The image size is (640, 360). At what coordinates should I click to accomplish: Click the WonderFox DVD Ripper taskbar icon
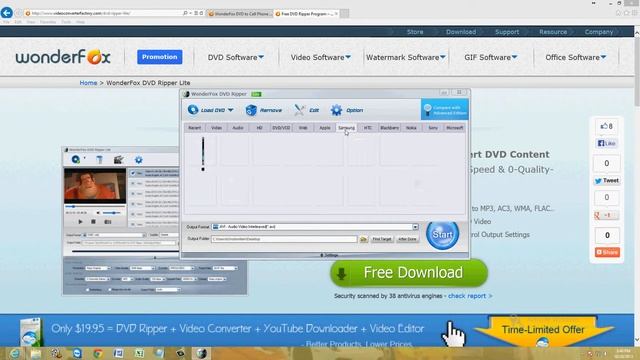click(201, 353)
